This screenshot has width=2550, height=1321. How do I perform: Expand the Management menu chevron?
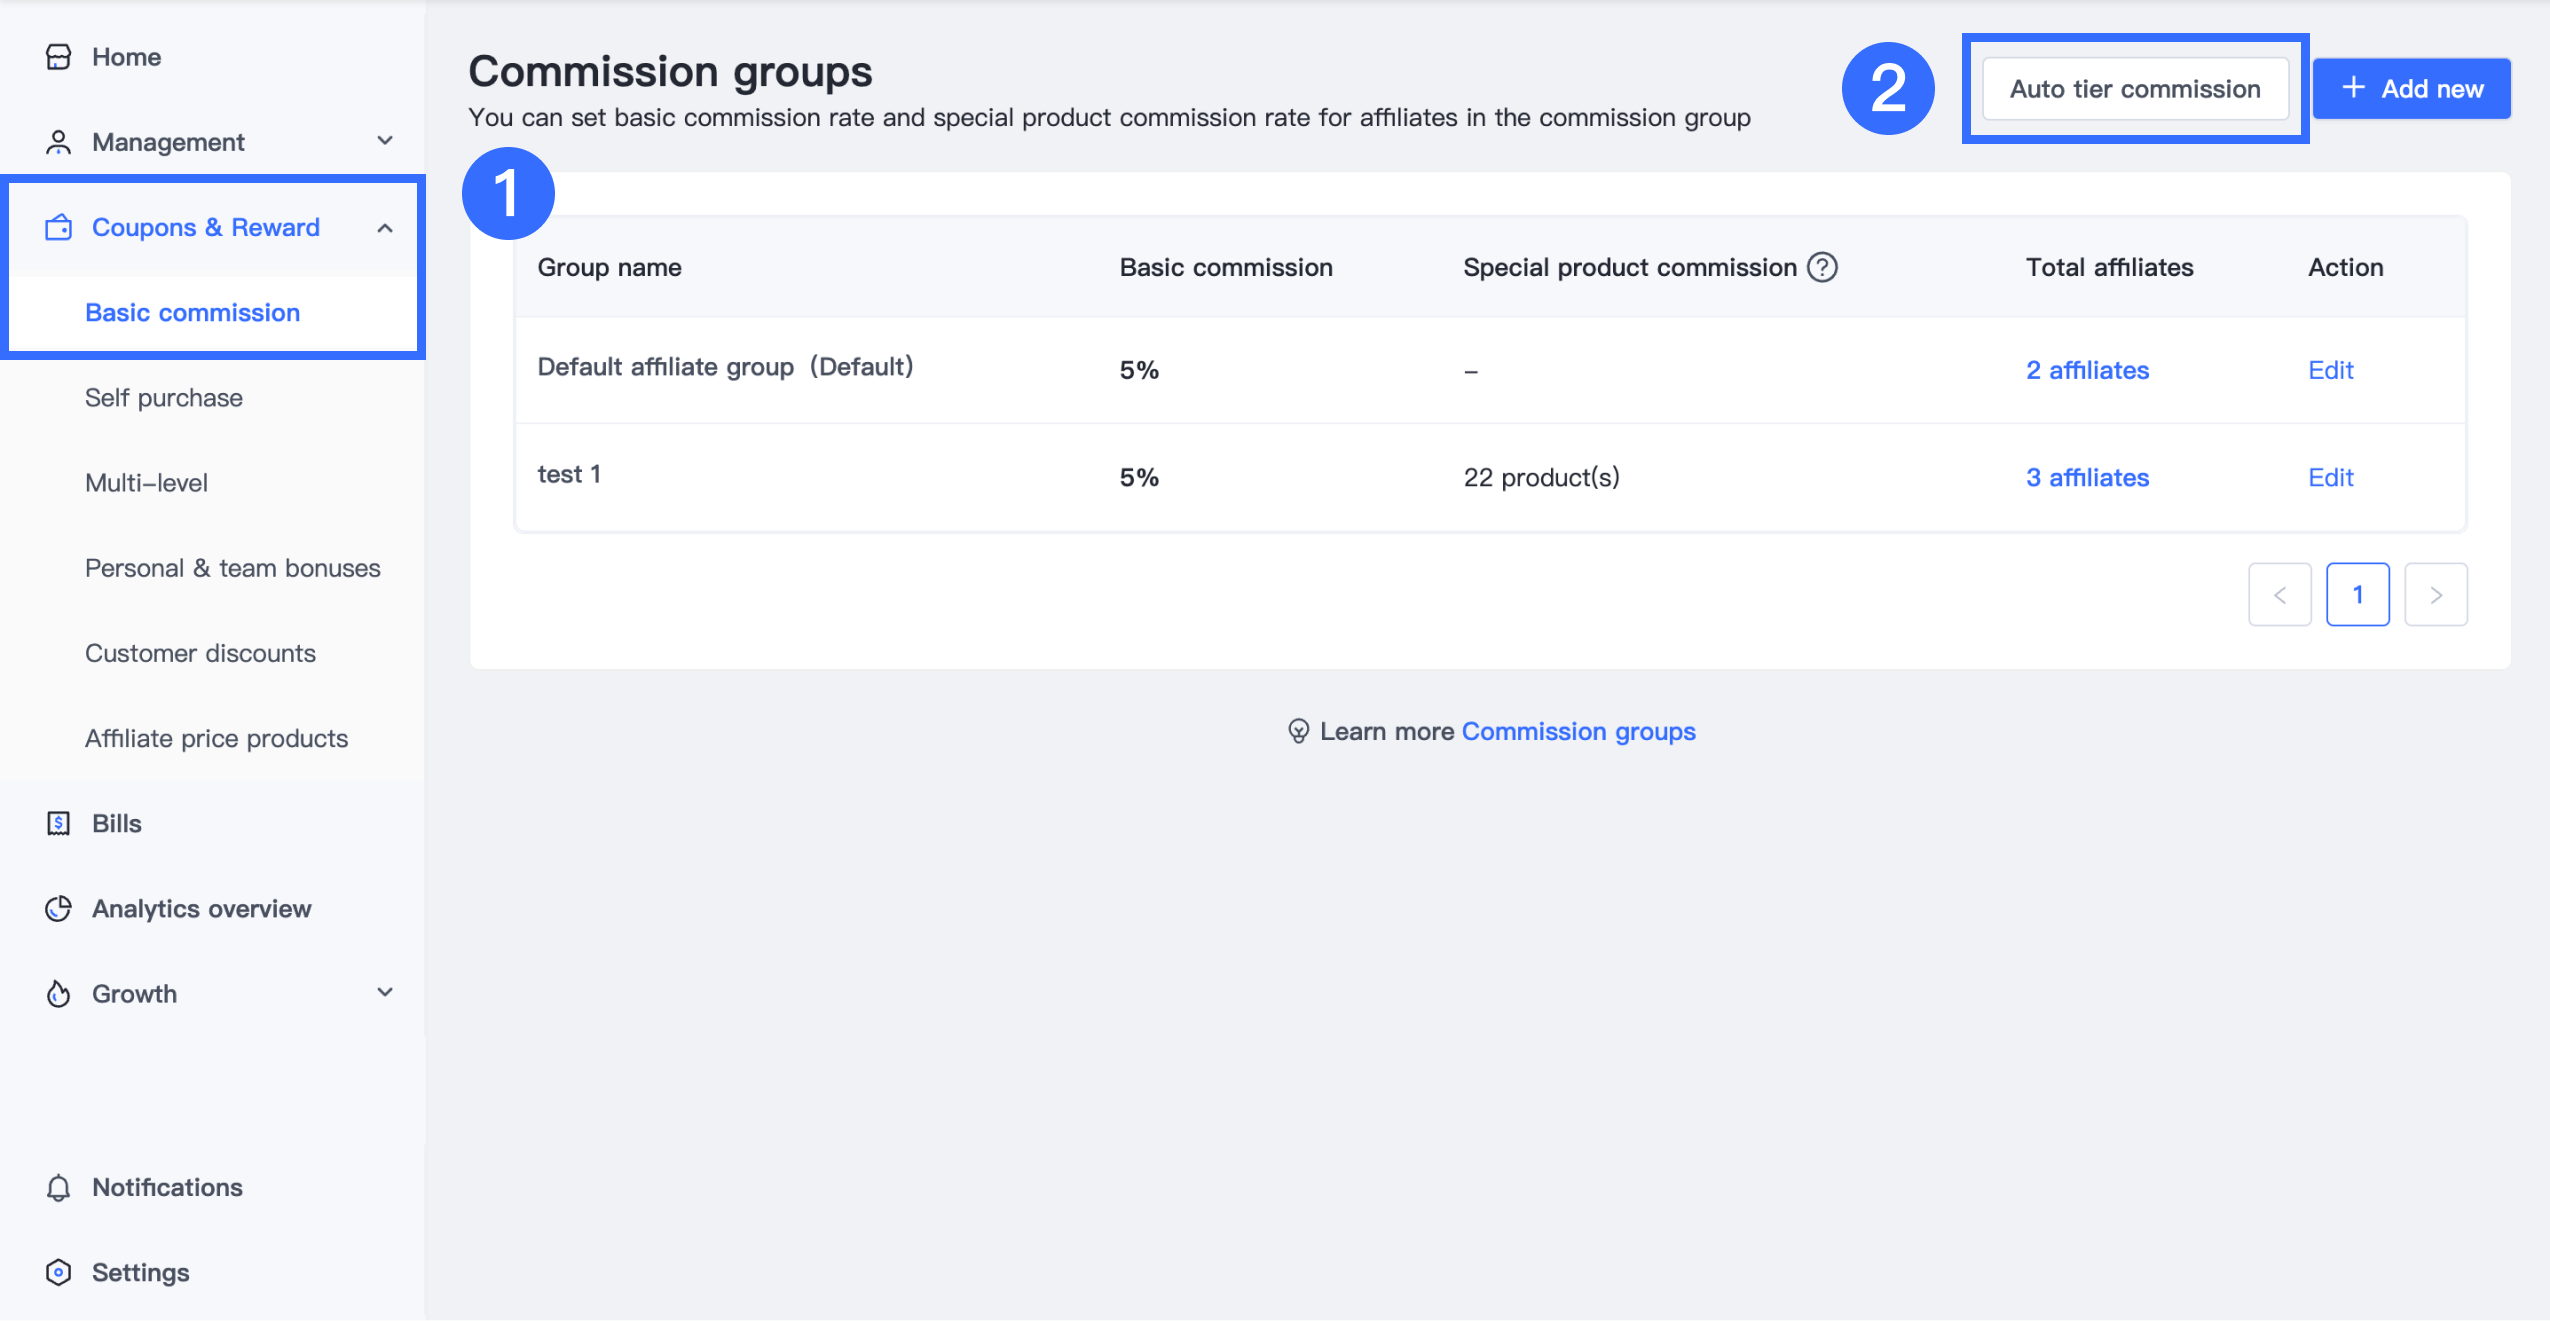[x=385, y=141]
